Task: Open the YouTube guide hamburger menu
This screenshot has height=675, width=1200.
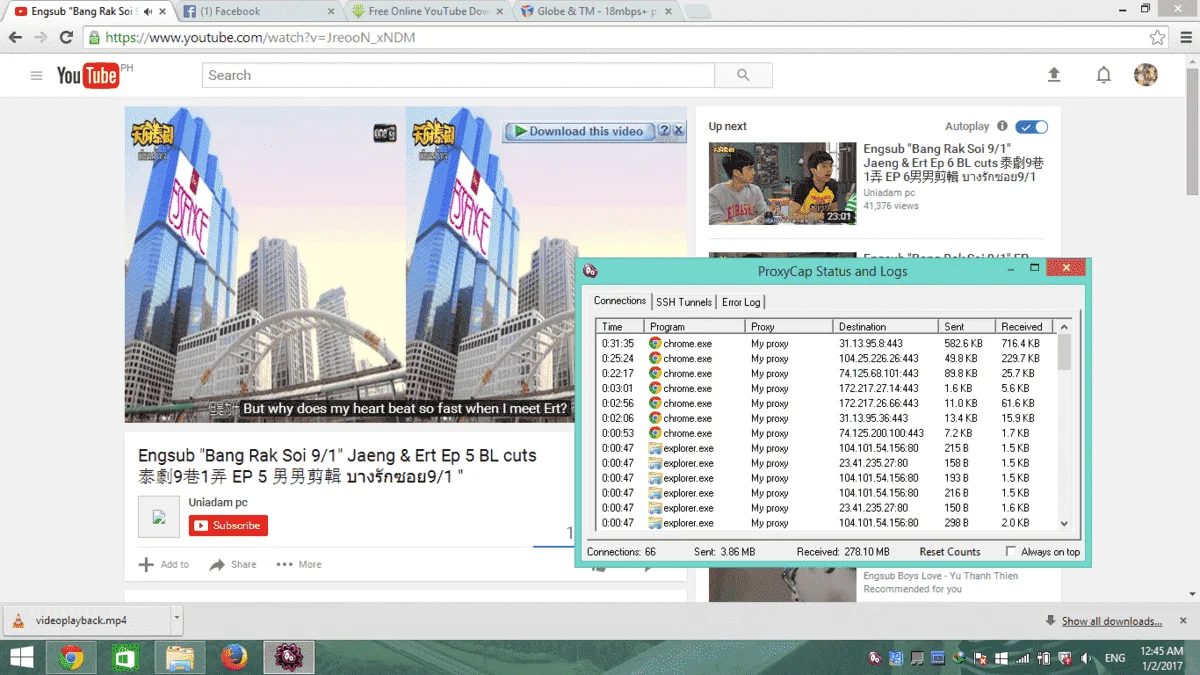Action: (x=36, y=76)
